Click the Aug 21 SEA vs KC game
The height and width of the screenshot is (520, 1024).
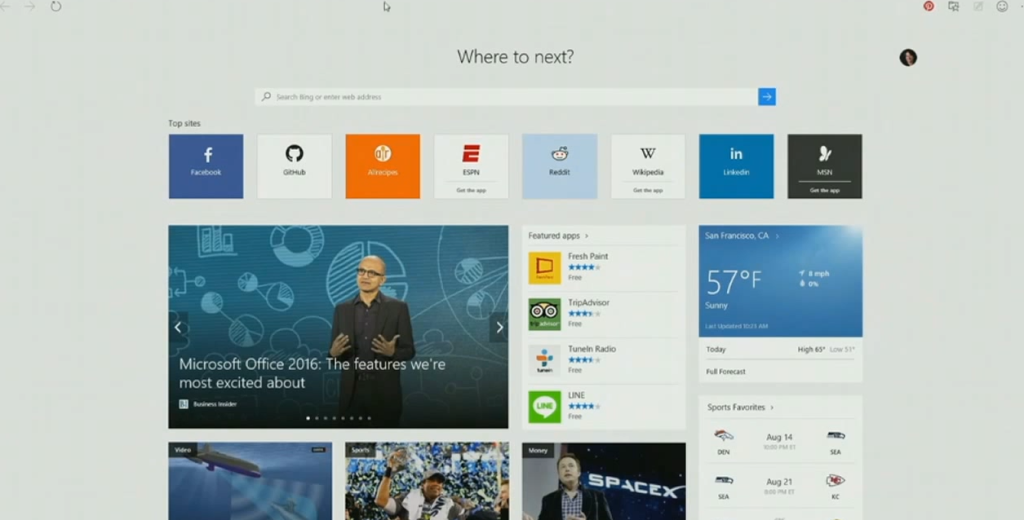[780, 487]
